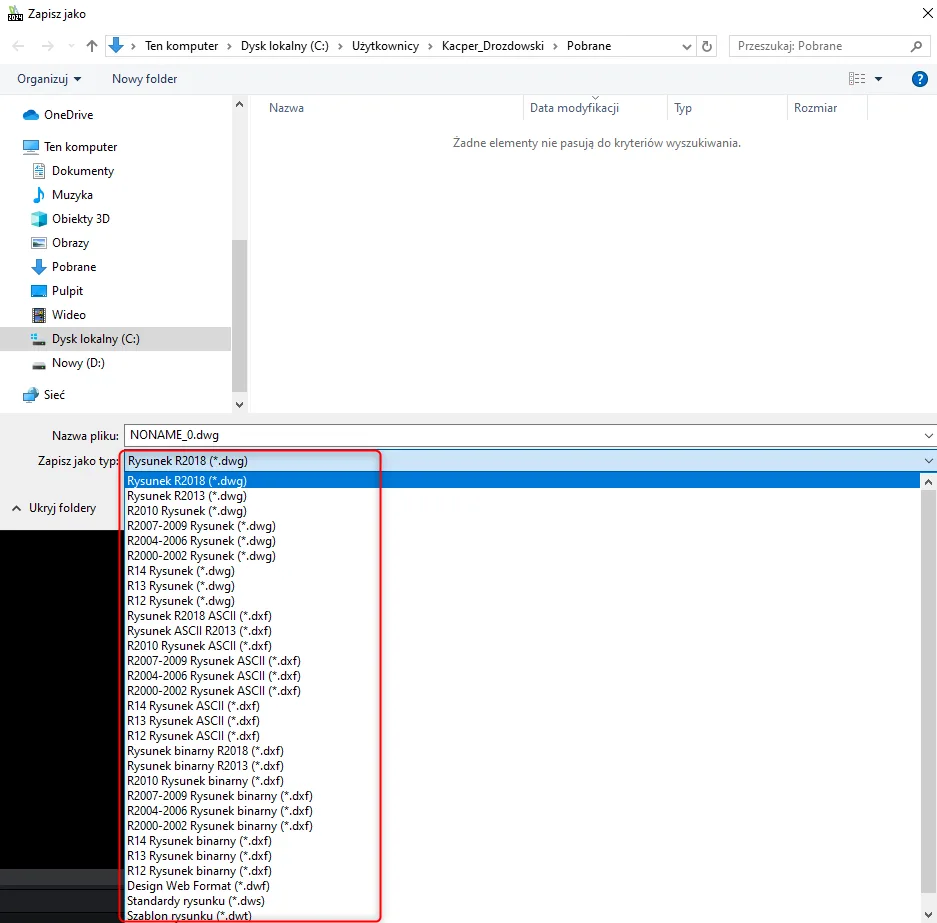
Task: Go back using the left arrow
Action: (x=18, y=46)
